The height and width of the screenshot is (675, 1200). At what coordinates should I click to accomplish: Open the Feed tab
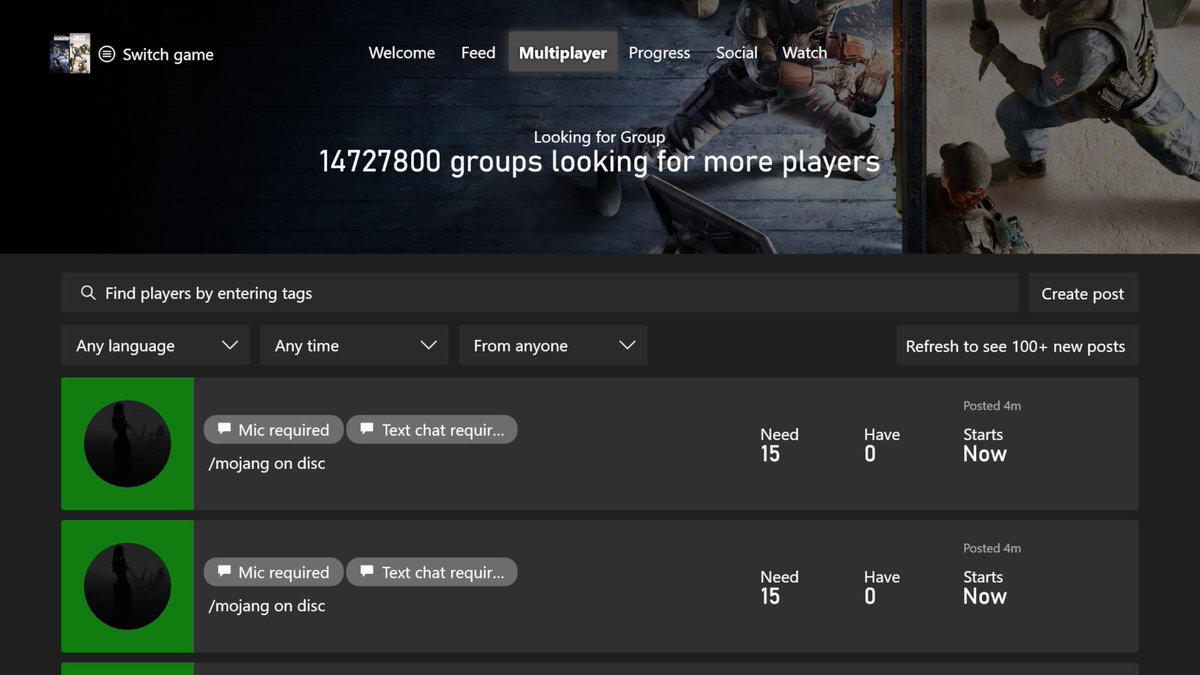(477, 53)
